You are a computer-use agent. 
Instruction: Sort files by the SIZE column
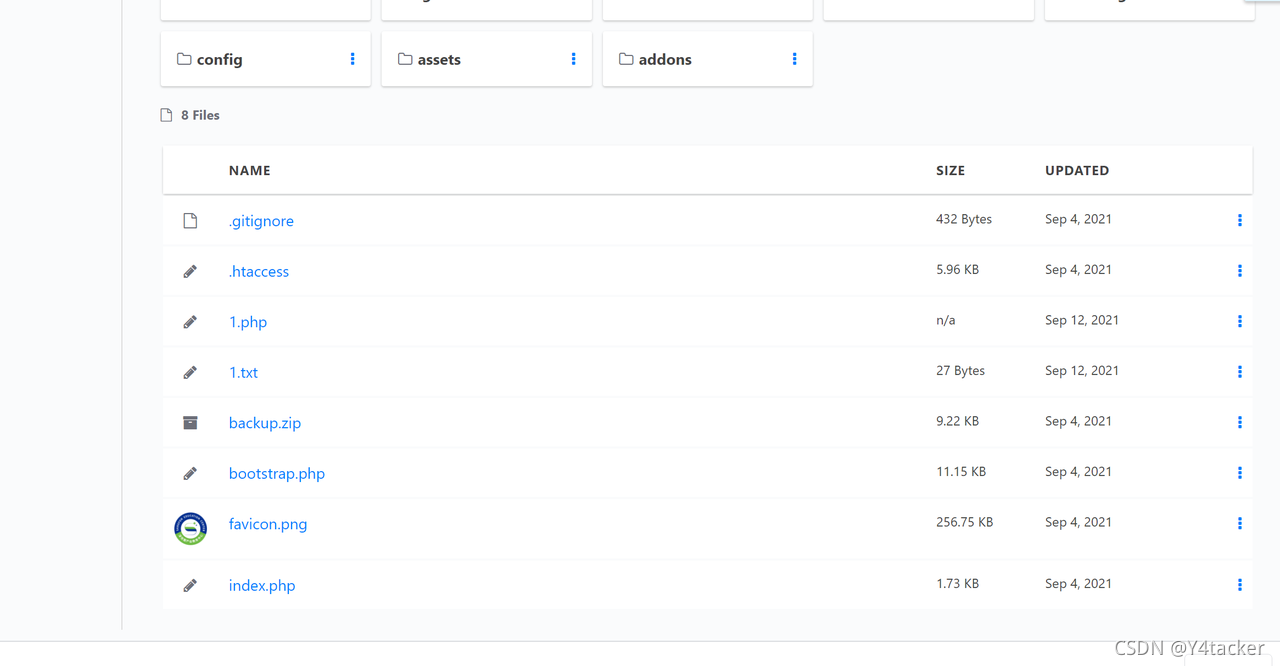click(x=950, y=170)
